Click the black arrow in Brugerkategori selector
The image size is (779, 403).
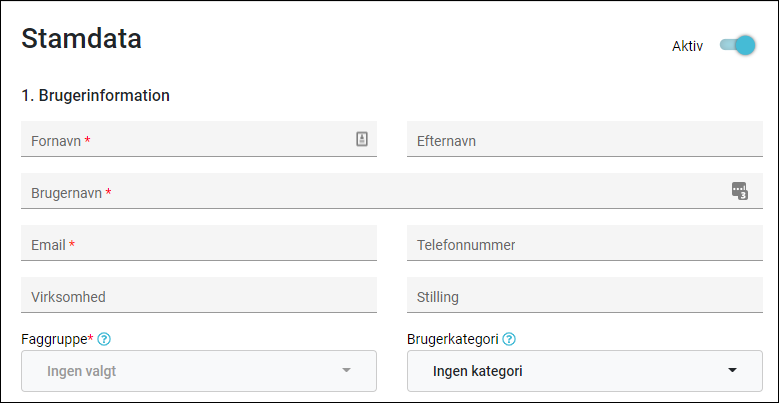732,370
